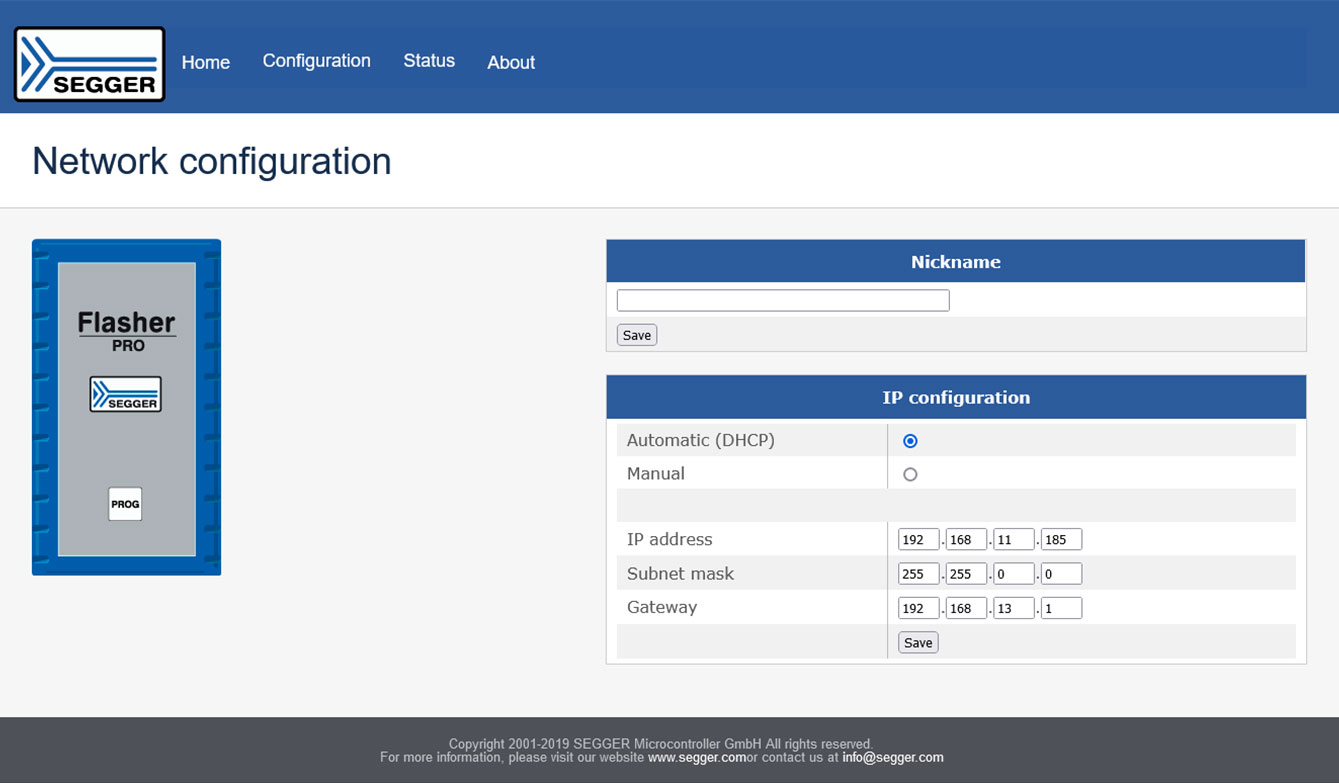Click the PROG button on the Flasher image
This screenshot has height=783, width=1339.
pyautogui.click(x=125, y=505)
